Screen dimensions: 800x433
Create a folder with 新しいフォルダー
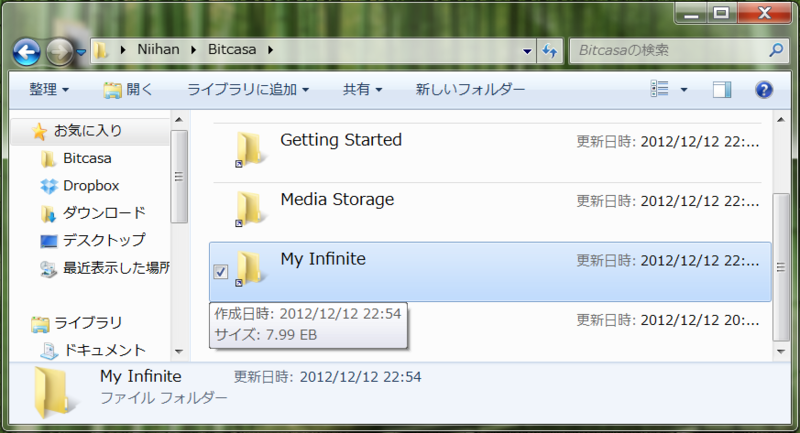pos(470,90)
